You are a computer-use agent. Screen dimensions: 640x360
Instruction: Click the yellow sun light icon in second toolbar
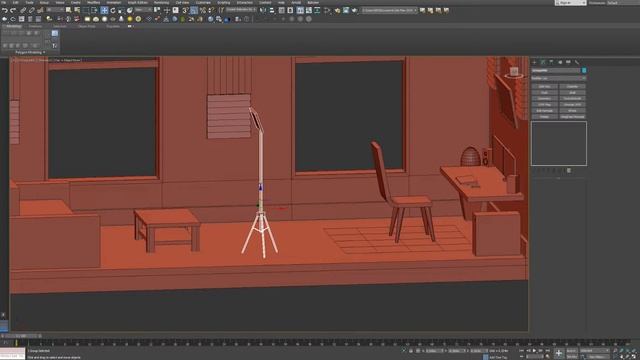[130, 19]
